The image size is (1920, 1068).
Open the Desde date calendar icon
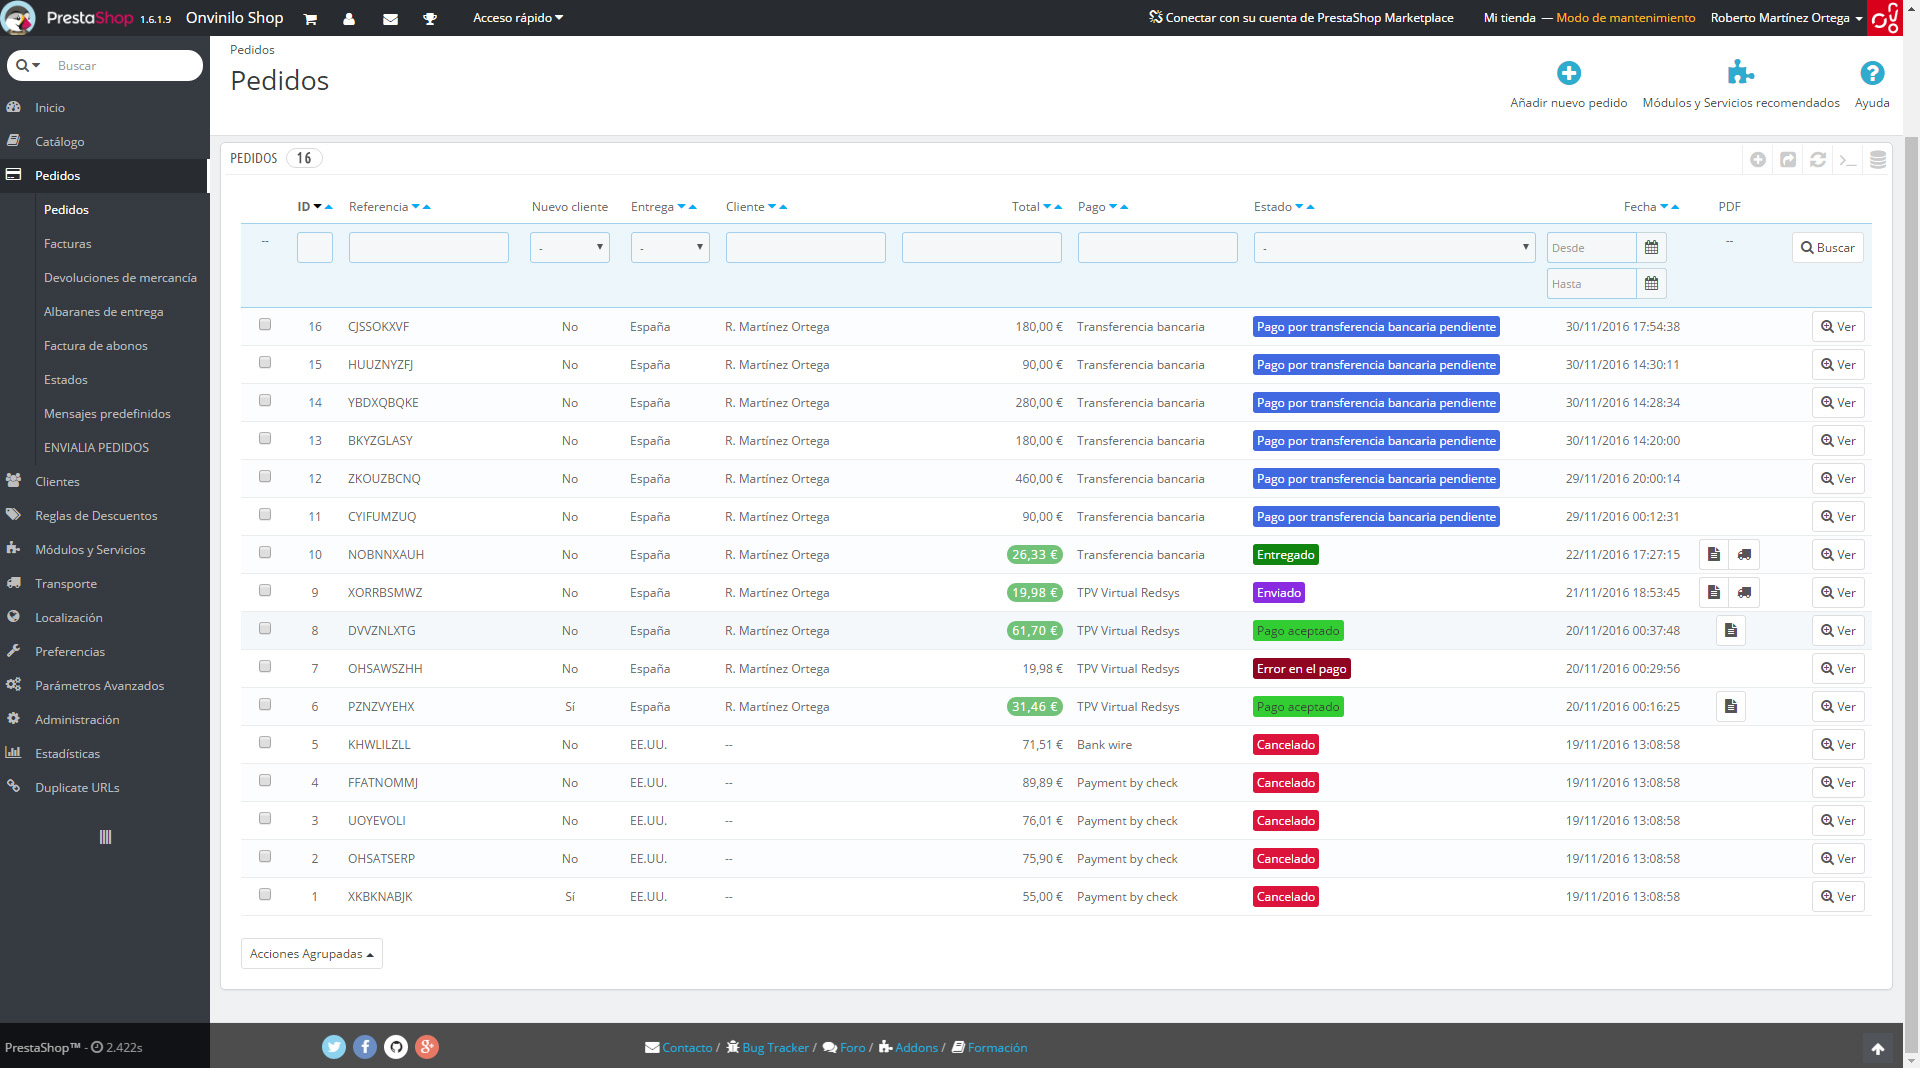(x=1651, y=248)
